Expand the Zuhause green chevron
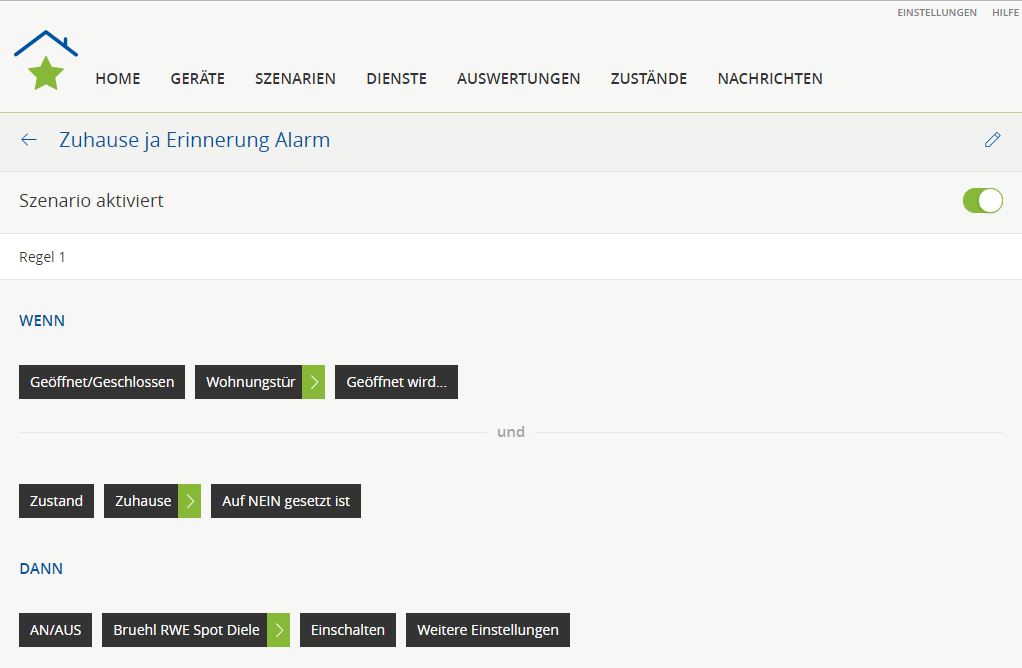The height and width of the screenshot is (668, 1022). (x=190, y=501)
